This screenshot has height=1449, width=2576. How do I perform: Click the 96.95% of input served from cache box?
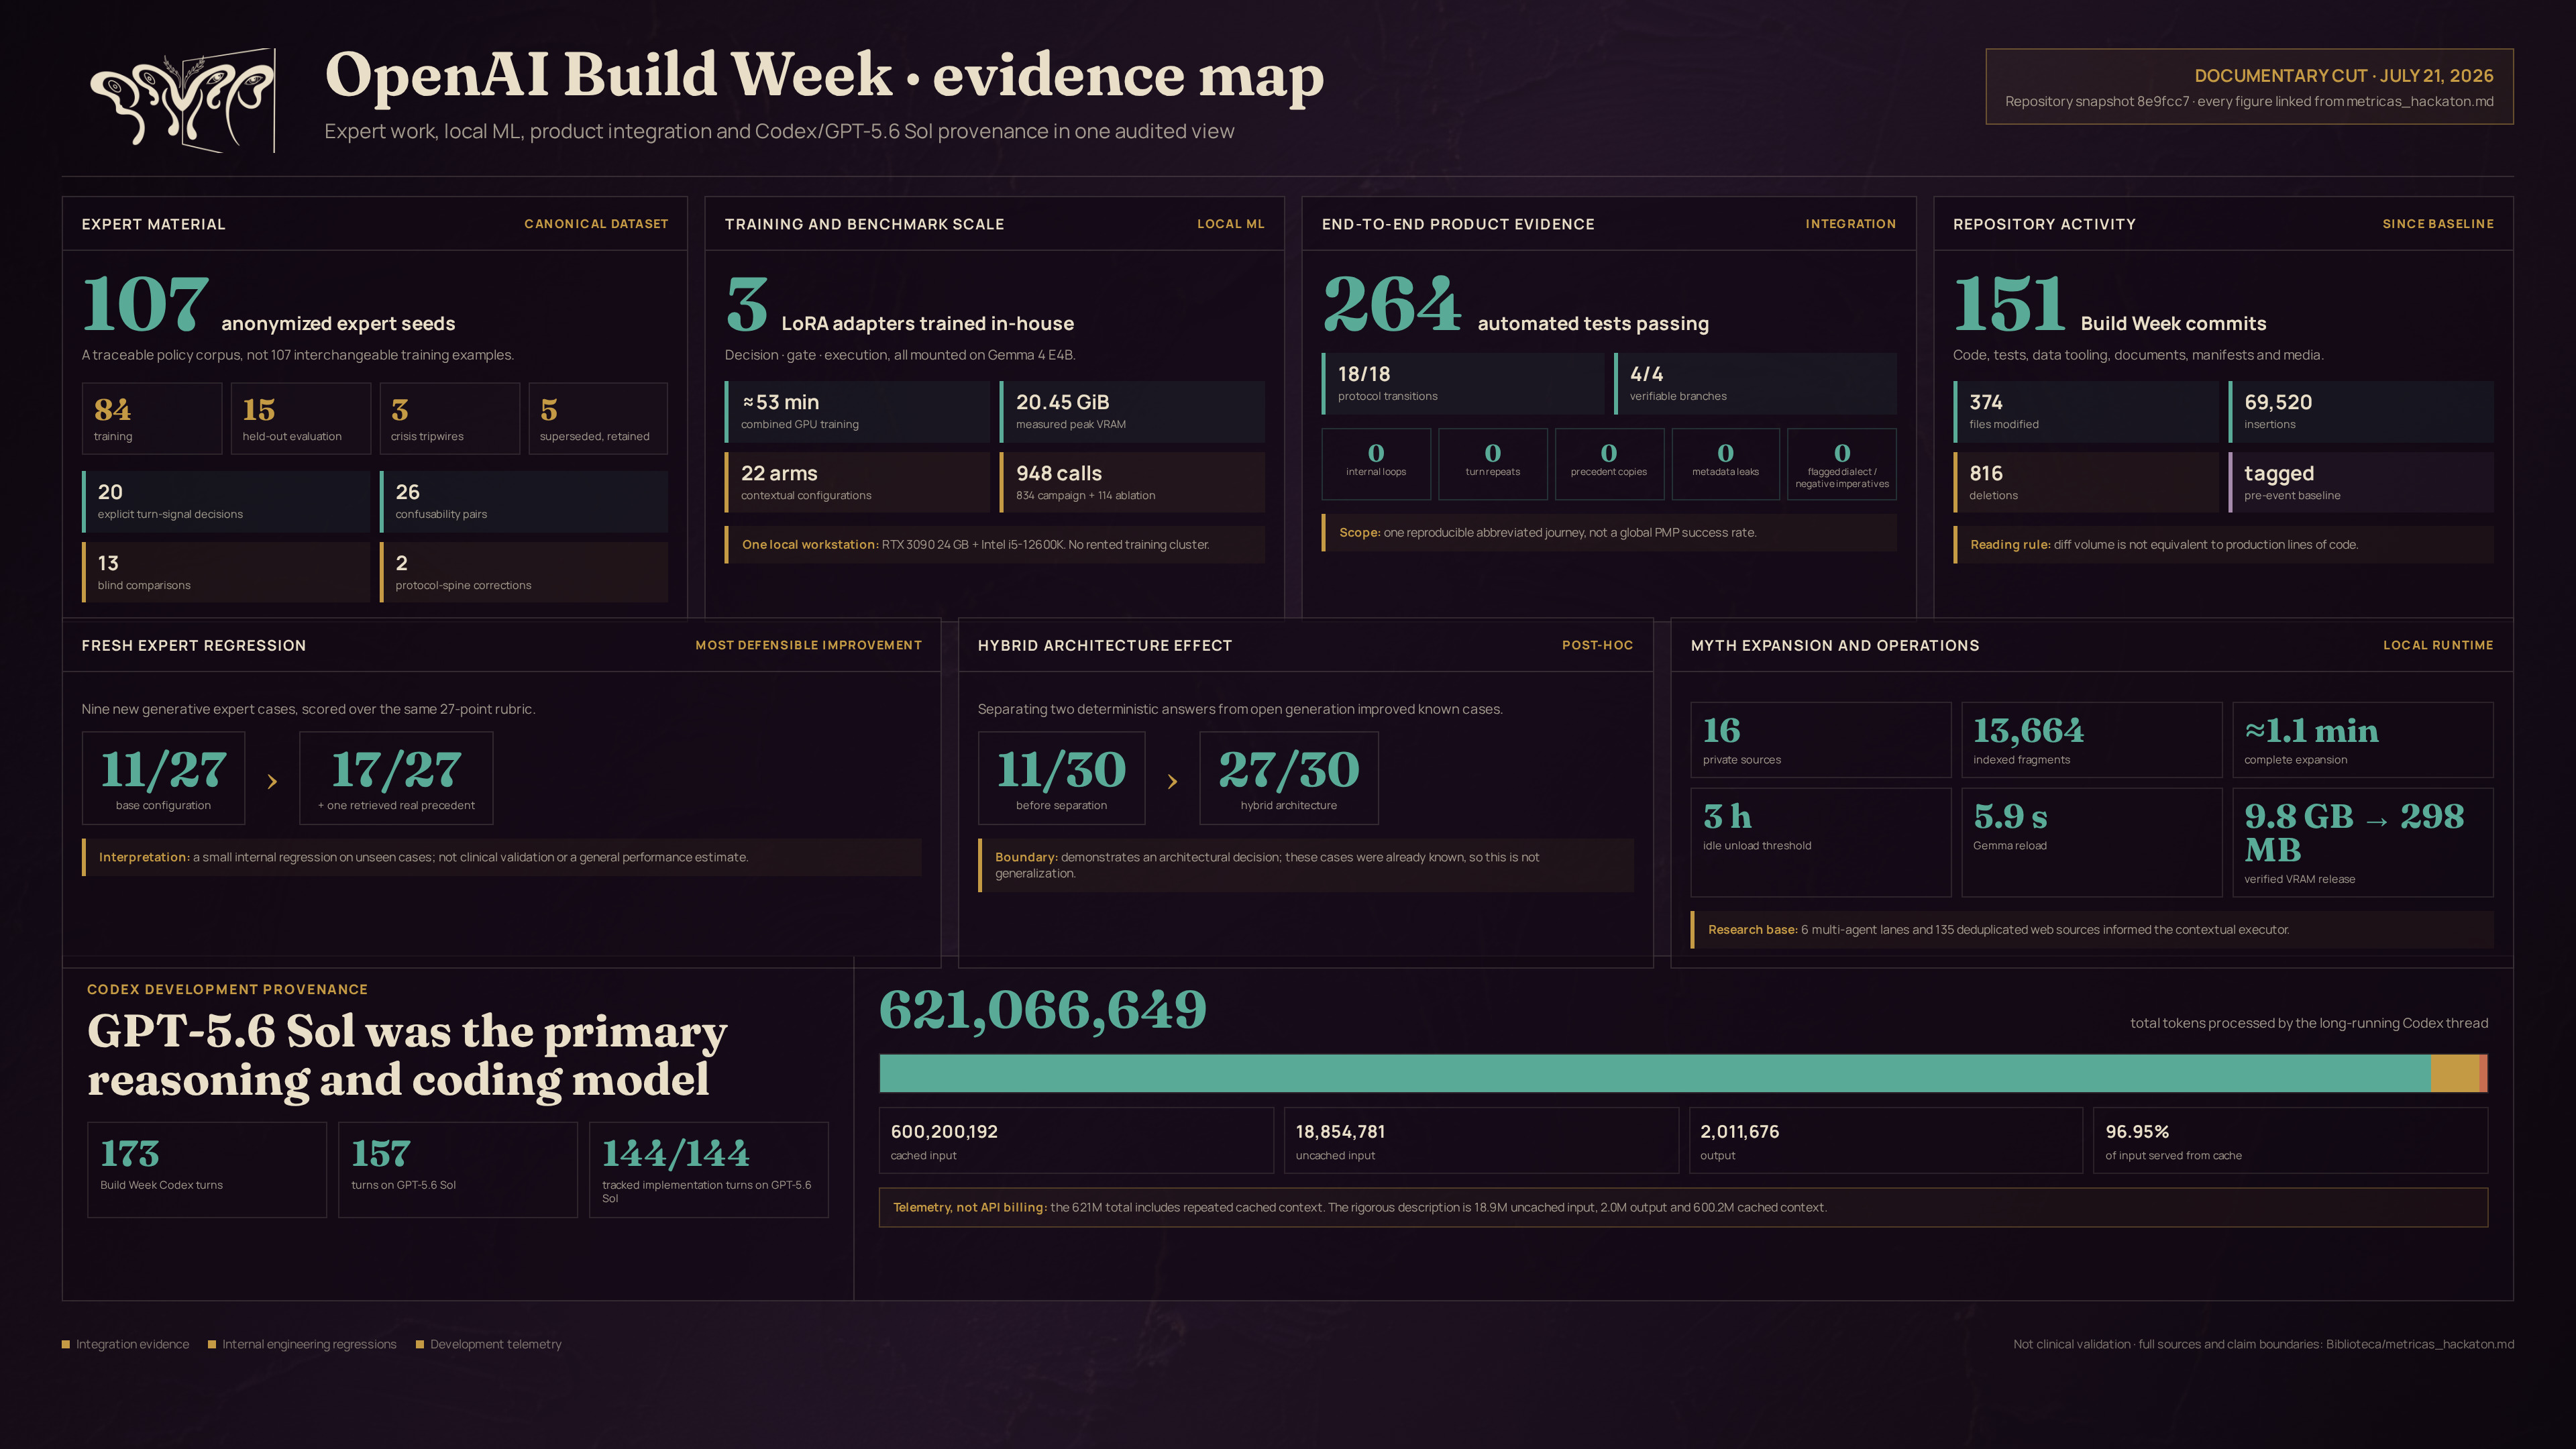coord(2290,1141)
